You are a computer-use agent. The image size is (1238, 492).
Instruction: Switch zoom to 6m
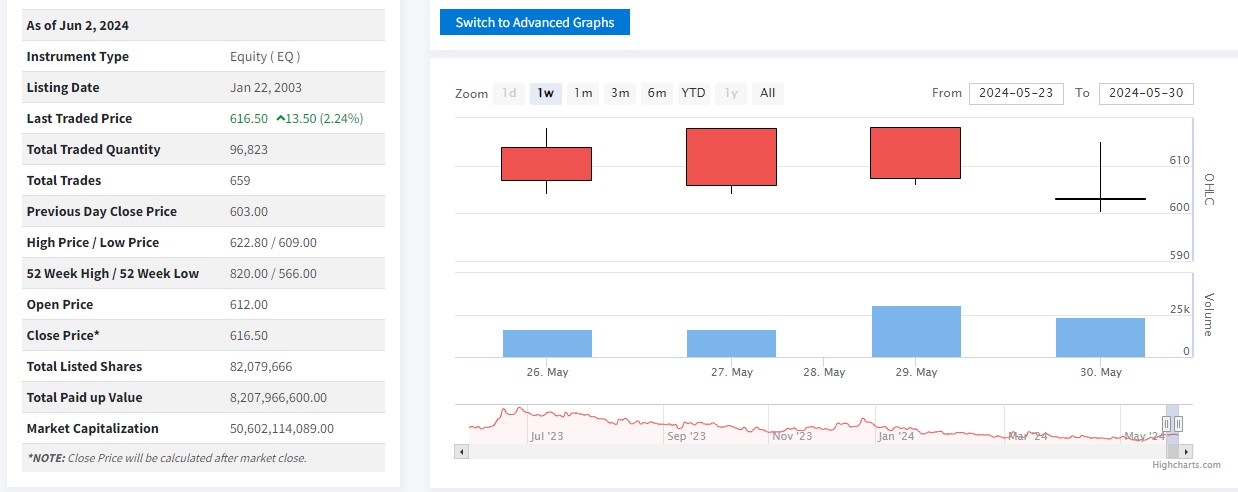(x=657, y=93)
